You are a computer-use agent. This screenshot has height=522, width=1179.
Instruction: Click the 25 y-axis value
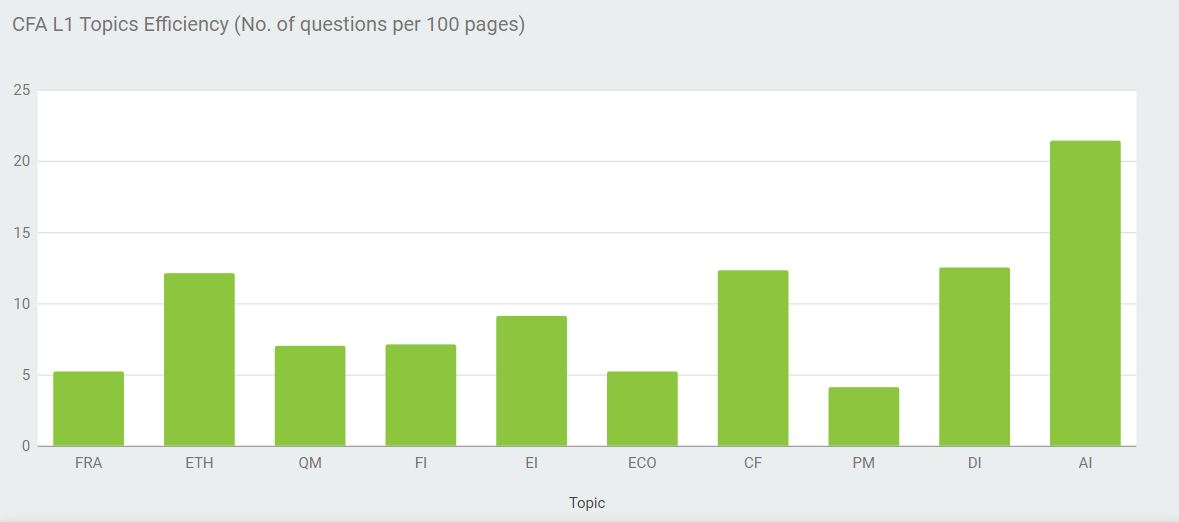21,91
